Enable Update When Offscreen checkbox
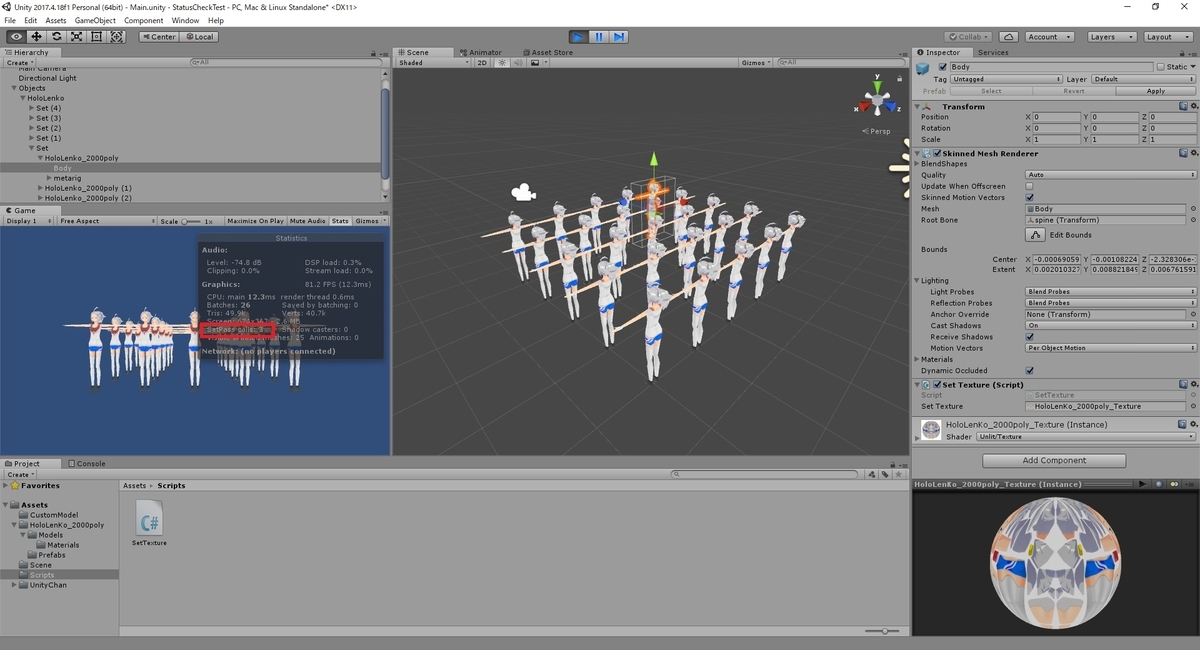 1030,186
